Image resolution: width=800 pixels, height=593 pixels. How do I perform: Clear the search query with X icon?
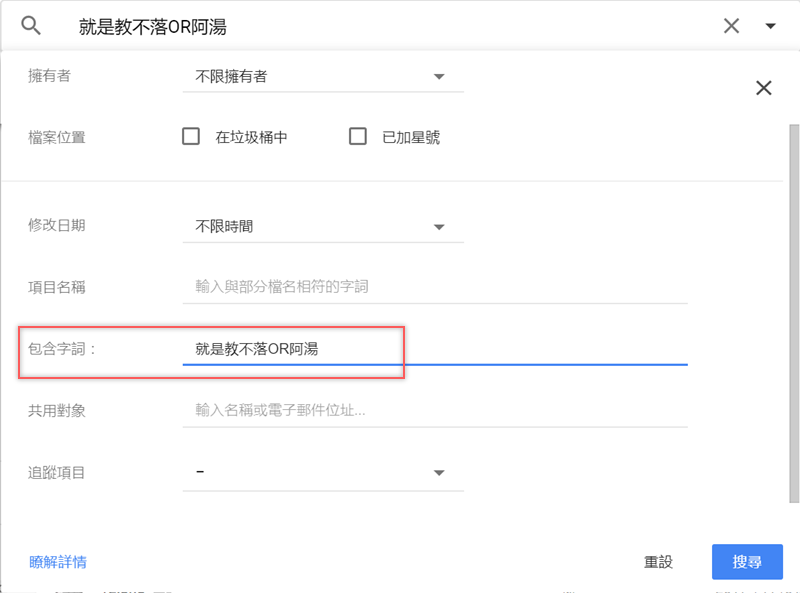tap(731, 26)
